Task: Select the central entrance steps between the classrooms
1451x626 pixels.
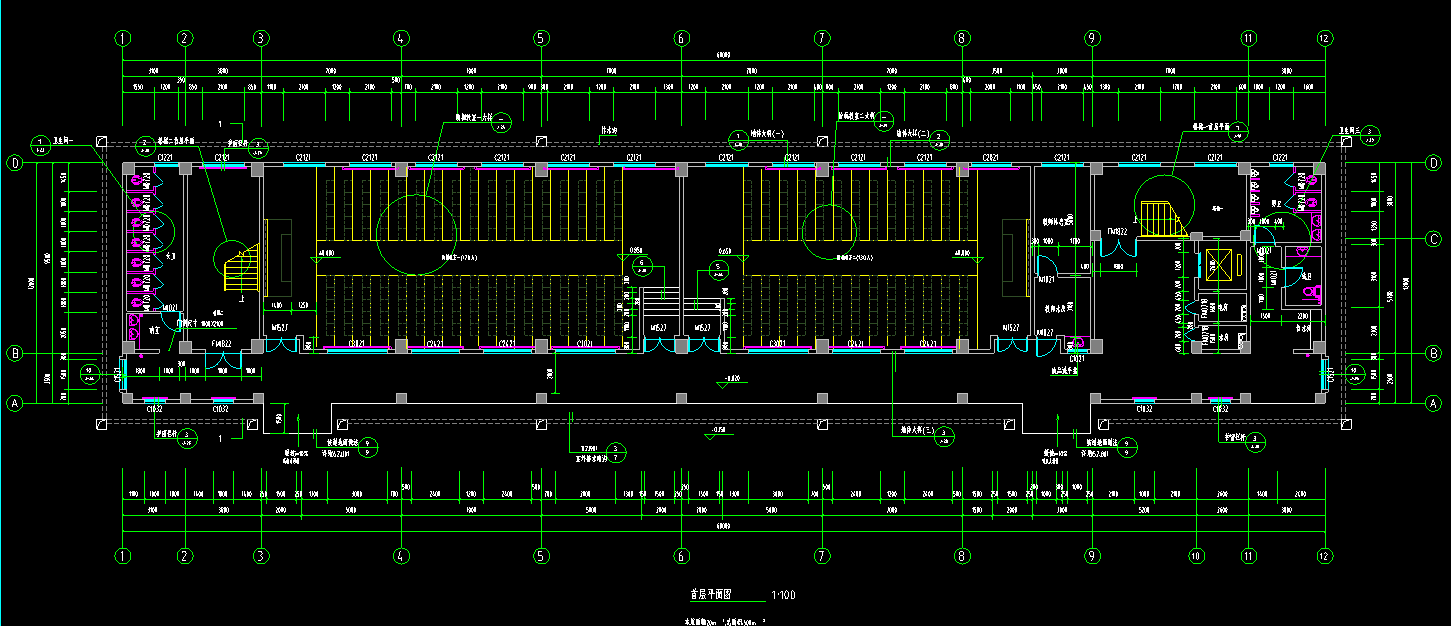Action: point(680,308)
